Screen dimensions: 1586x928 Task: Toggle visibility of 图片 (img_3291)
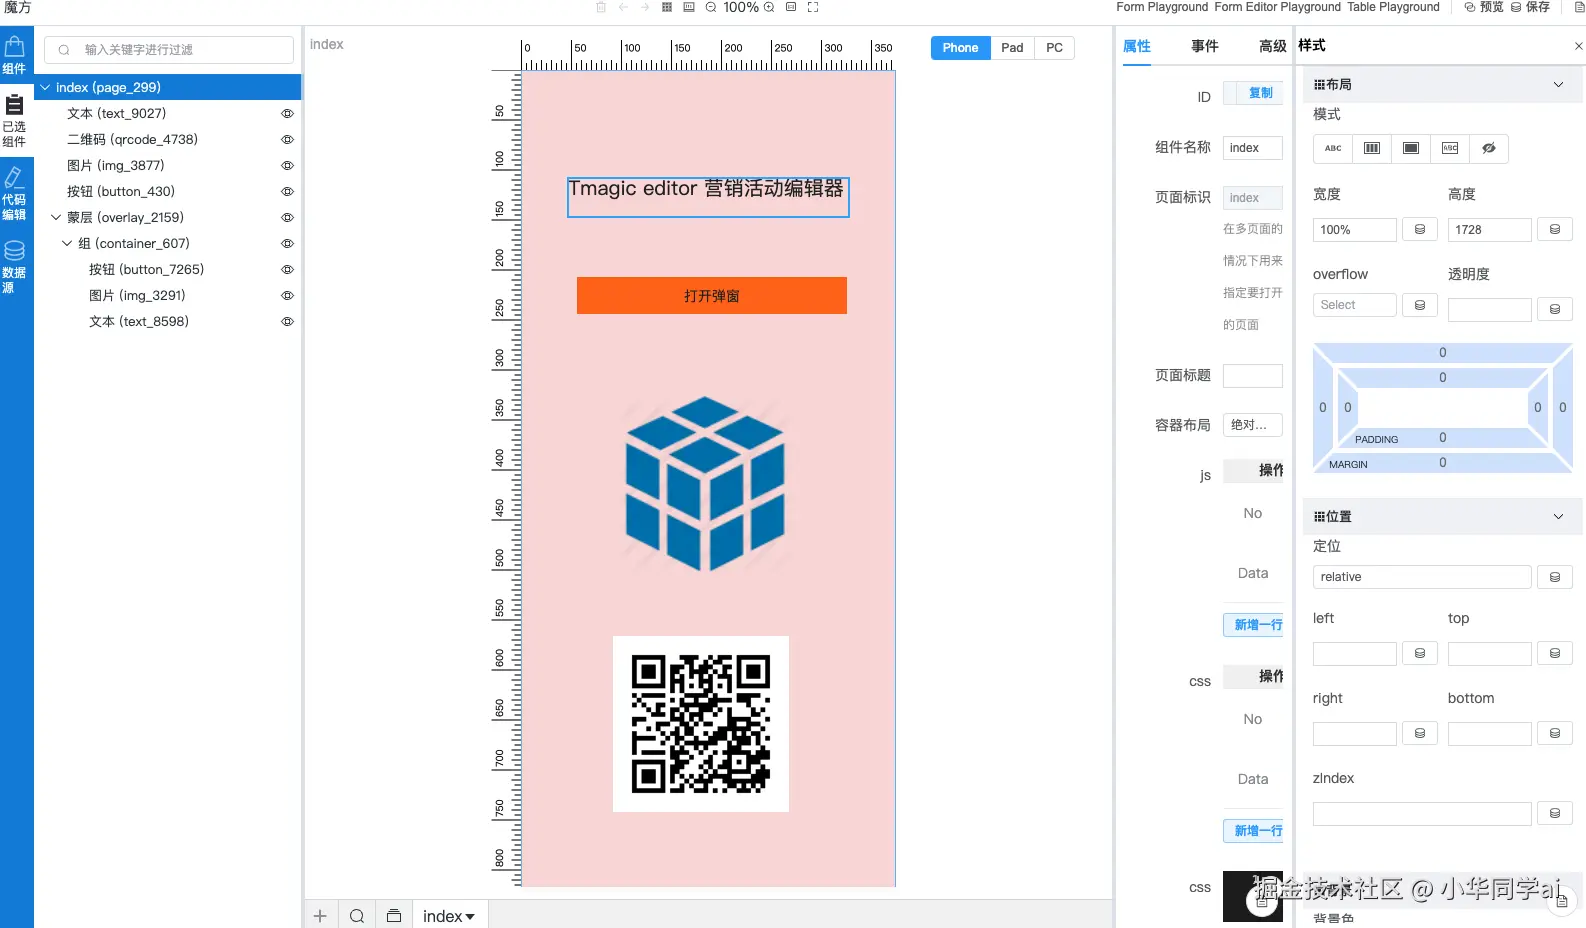point(287,296)
